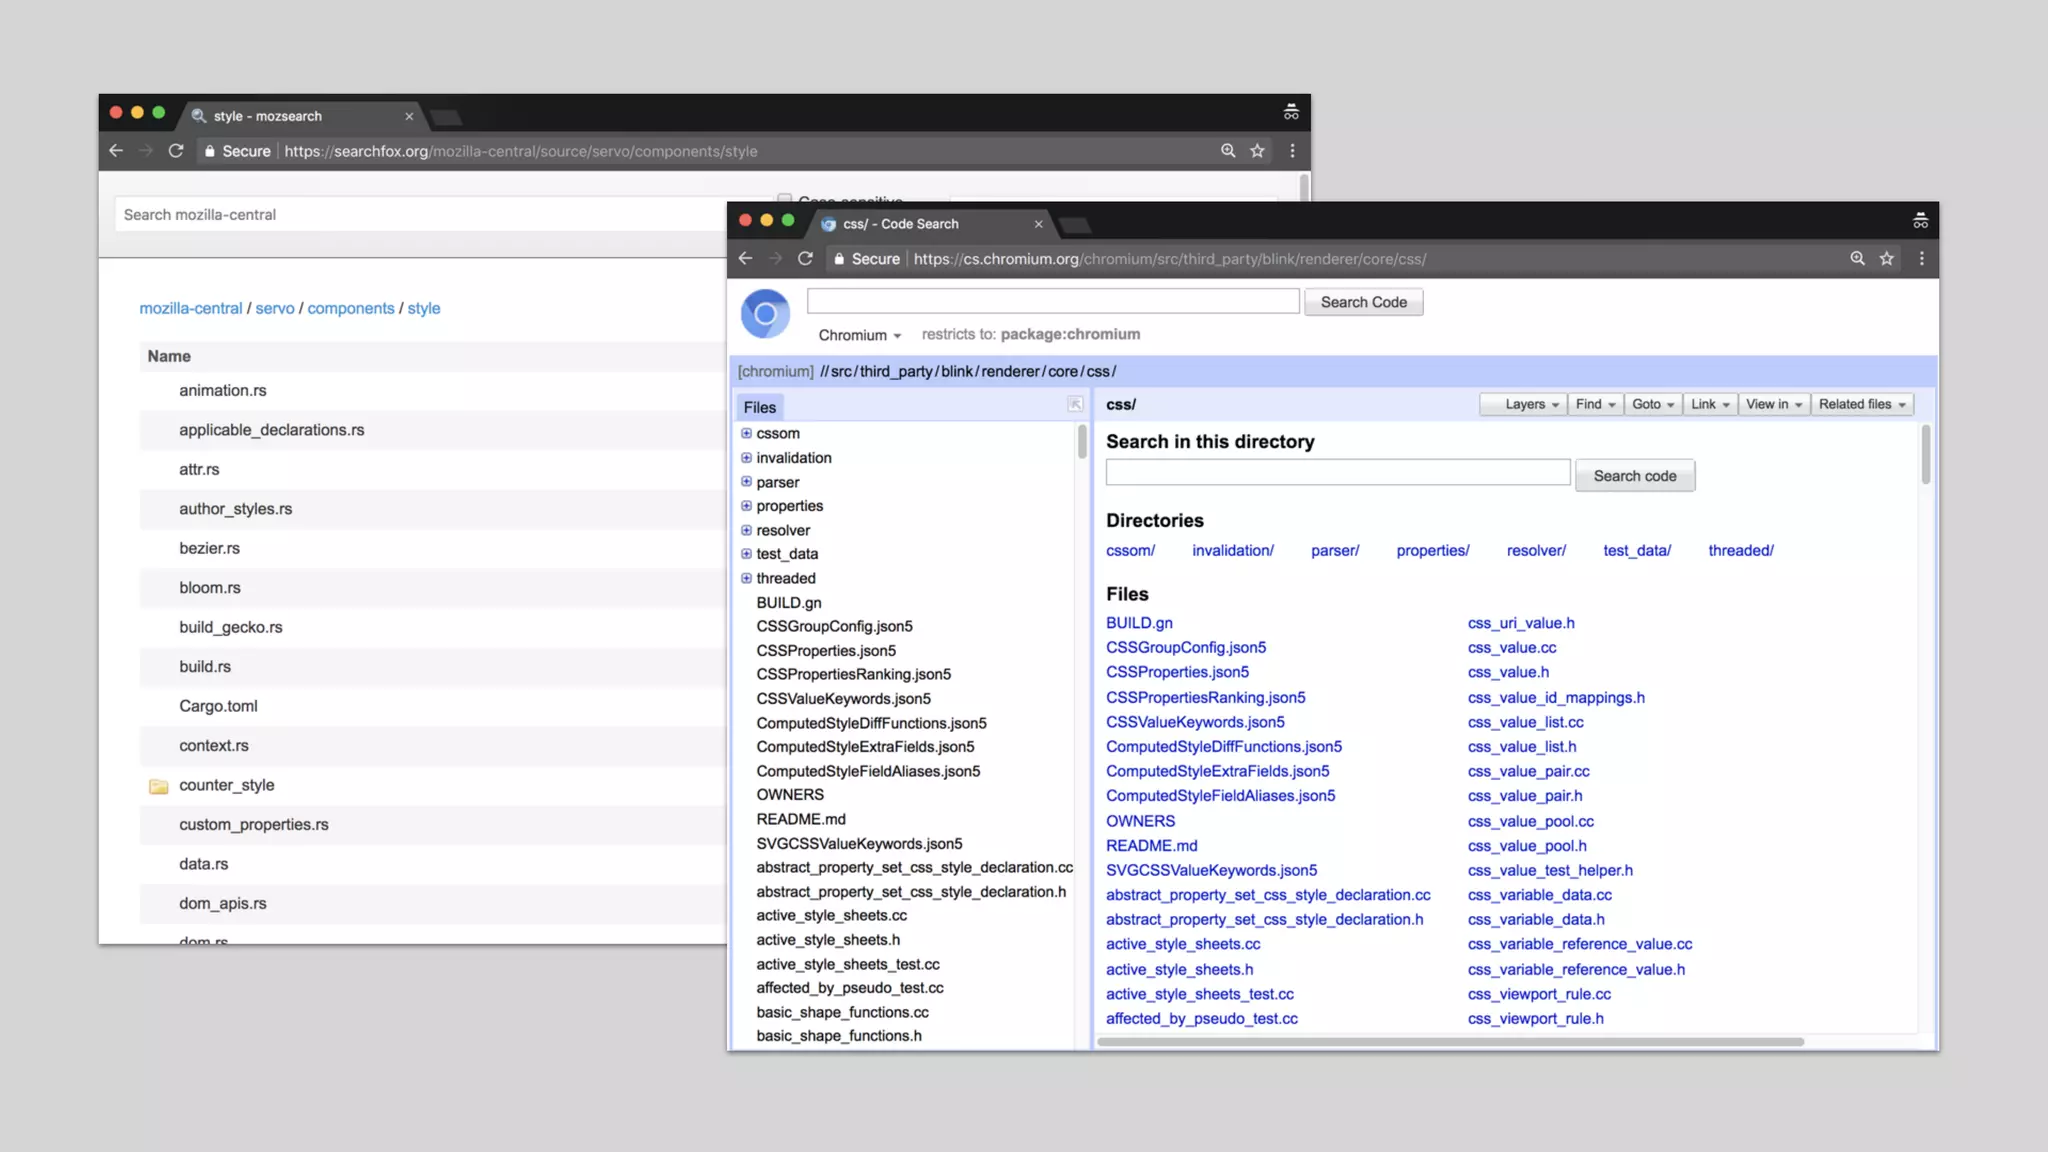The width and height of the screenshot is (2048, 1152).
Task: Click the blink segment in chromium path breadcrumb
Action: click(x=957, y=372)
